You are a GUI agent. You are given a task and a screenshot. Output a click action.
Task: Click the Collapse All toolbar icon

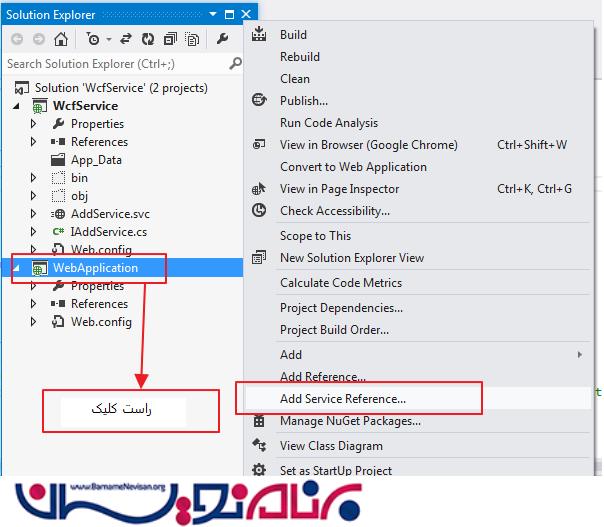[170, 40]
